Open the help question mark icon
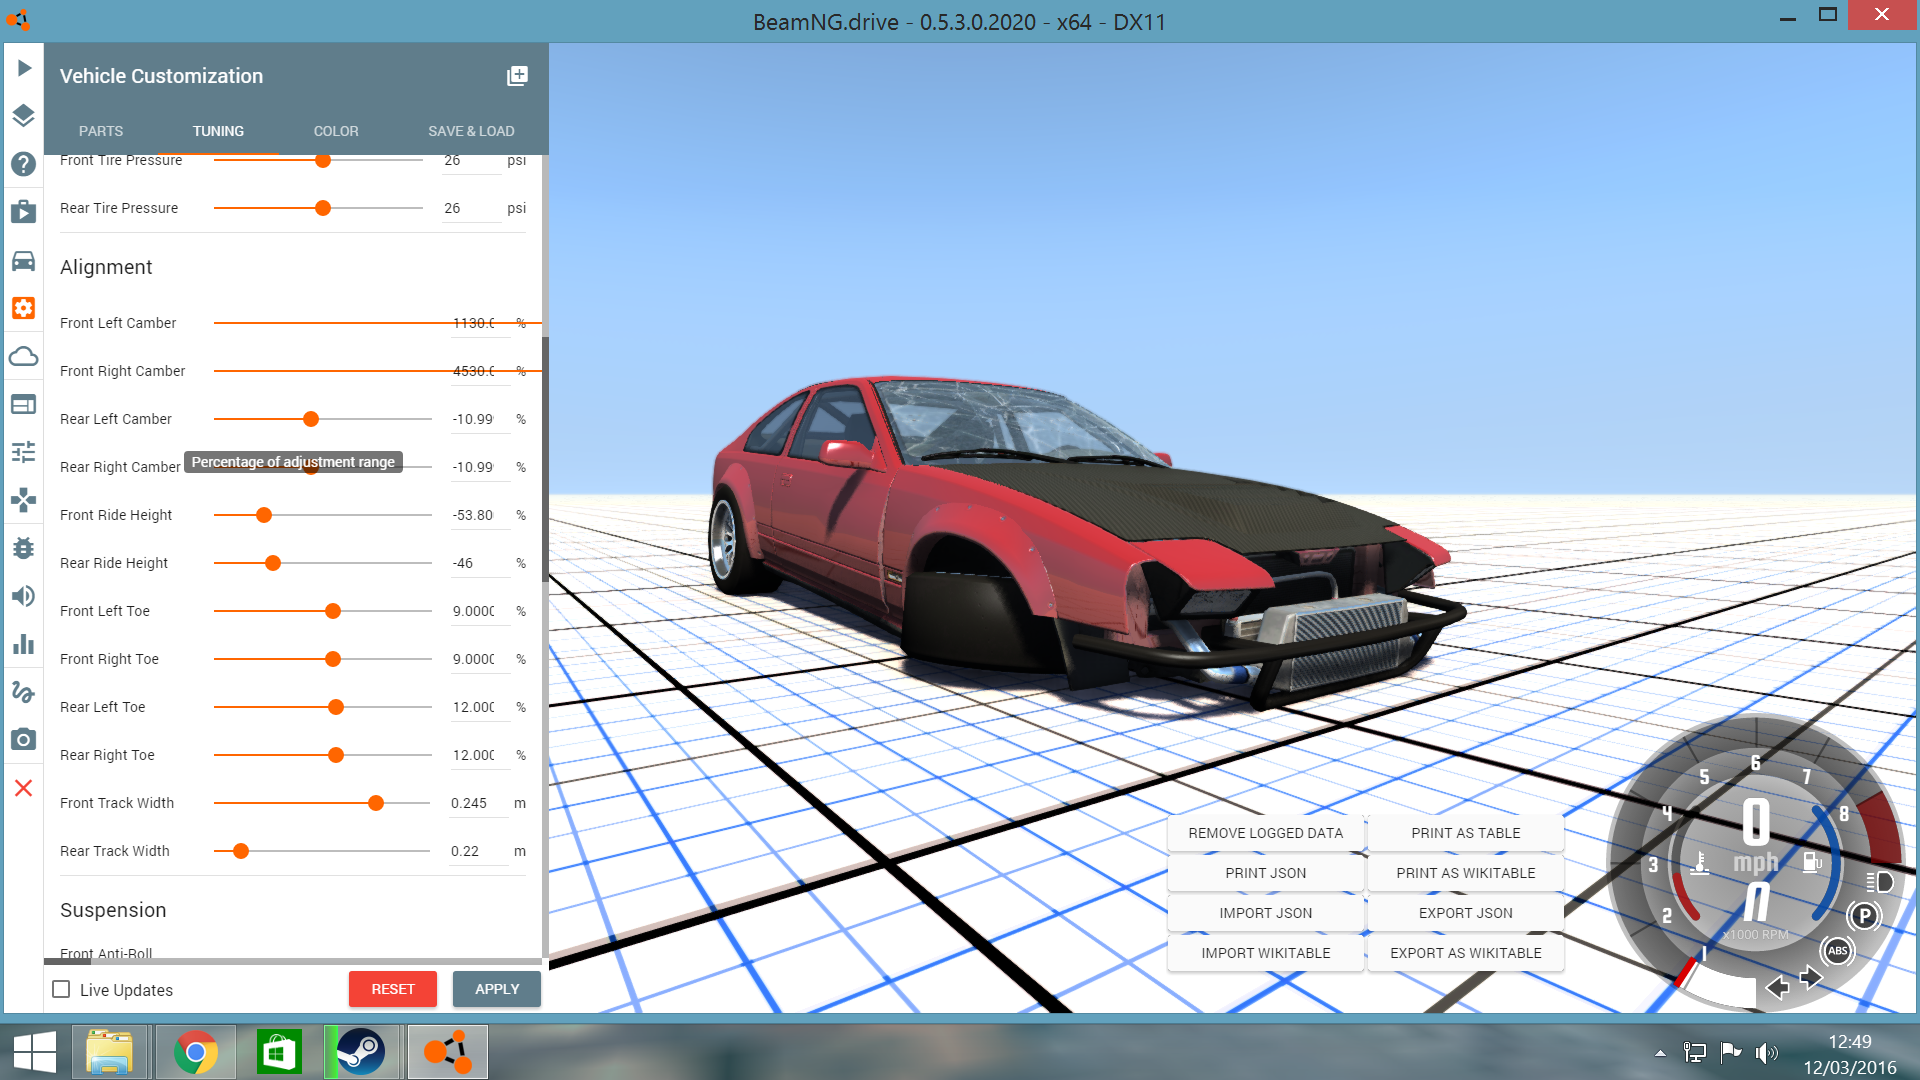The image size is (1920, 1080). coord(24,164)
